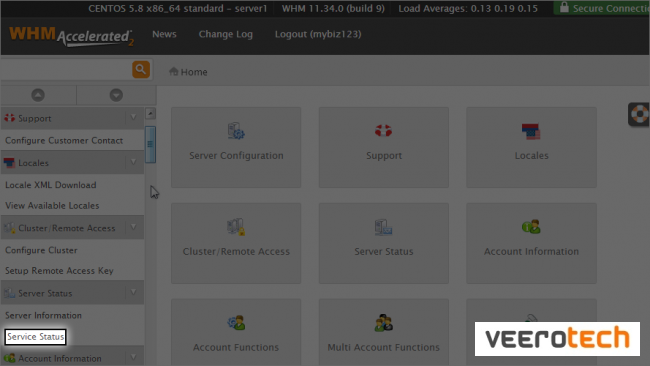This screenshot has height=366, width=650.
Task: Click the Support sidebar section header
Action: [x=73, y=118]
